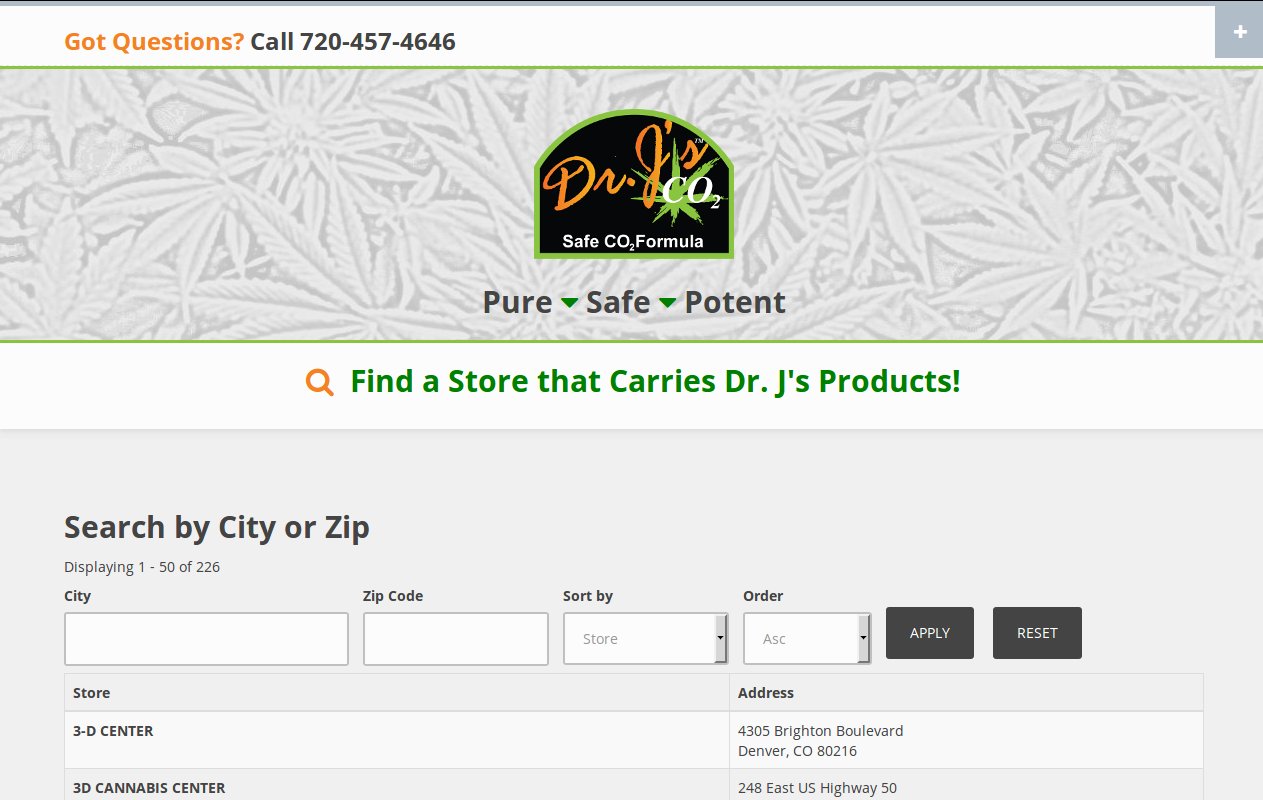This screenshot has height=800, width=1263.
Task: Select the 3D CANNABIS CENTER store entry
Action: pos(149,788)
